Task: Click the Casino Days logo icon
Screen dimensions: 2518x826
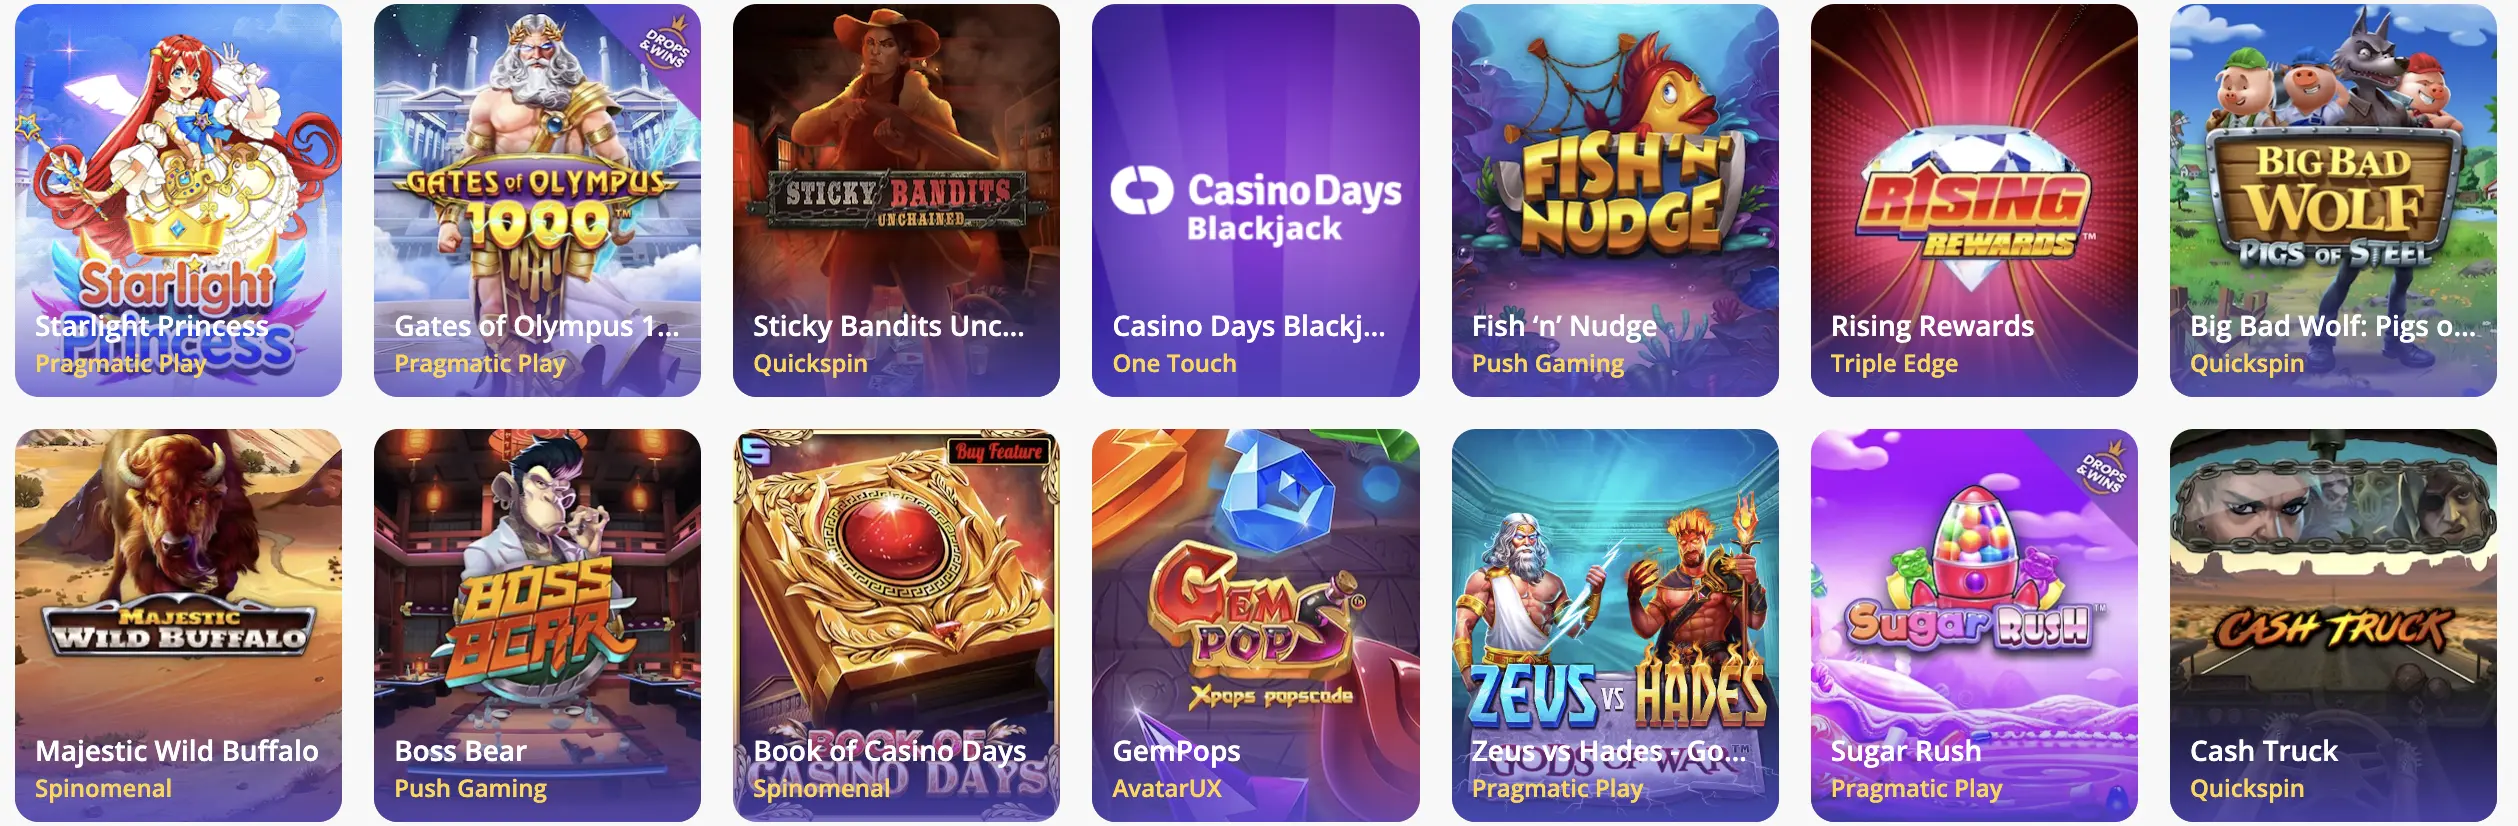Action: [1141, 190]
